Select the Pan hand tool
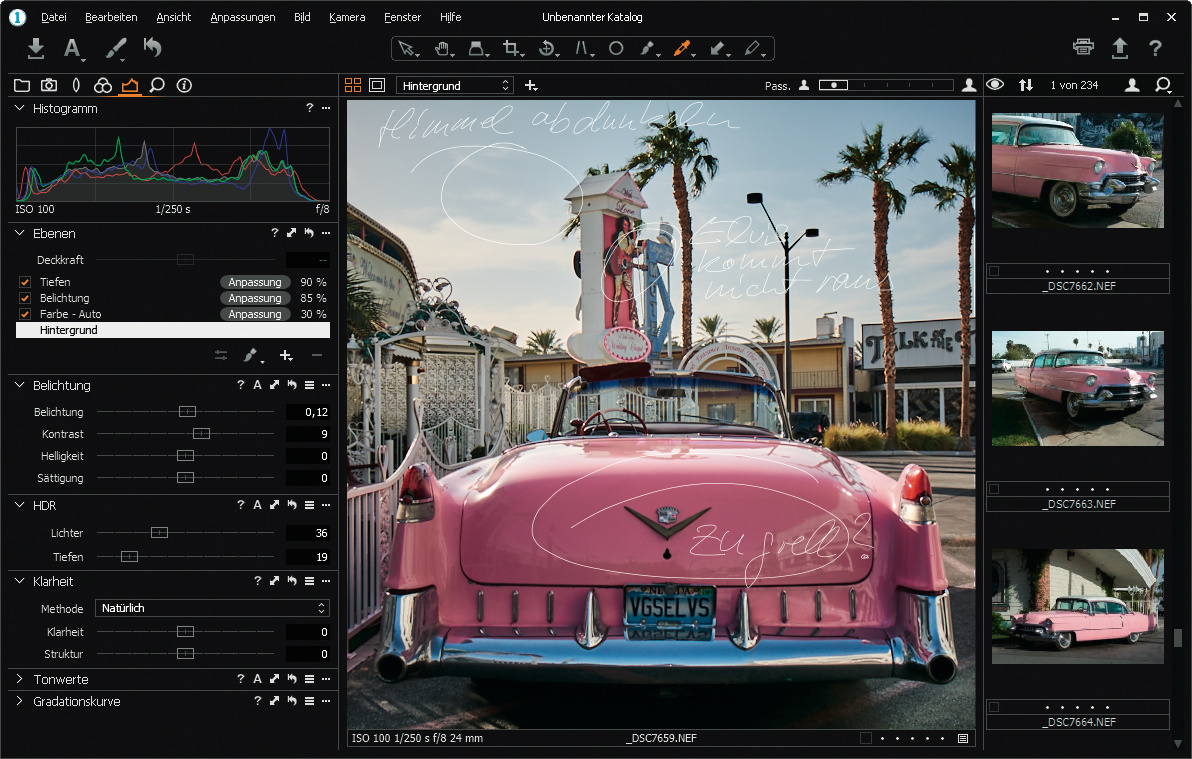 pos(441,48)
